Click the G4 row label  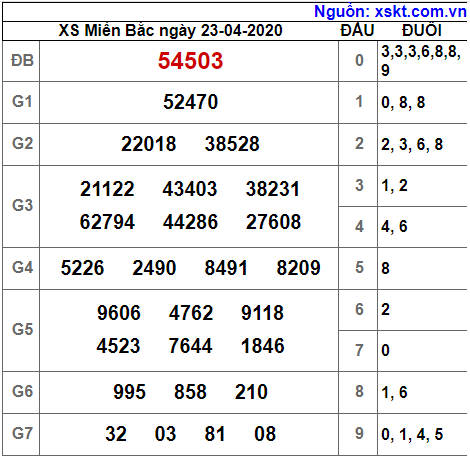(22, 268)
